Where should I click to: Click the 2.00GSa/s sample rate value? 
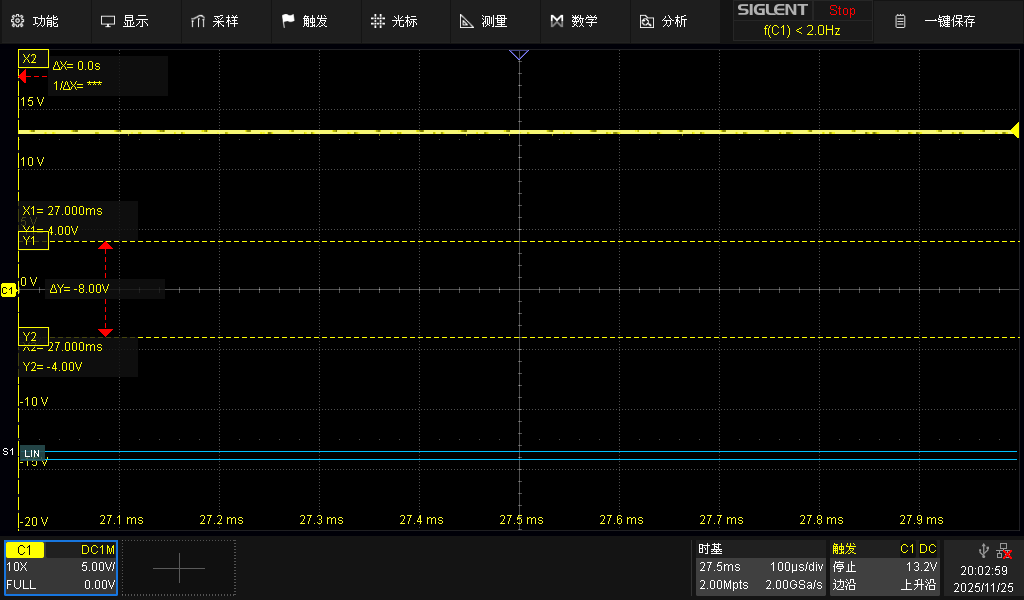point(794,584)
